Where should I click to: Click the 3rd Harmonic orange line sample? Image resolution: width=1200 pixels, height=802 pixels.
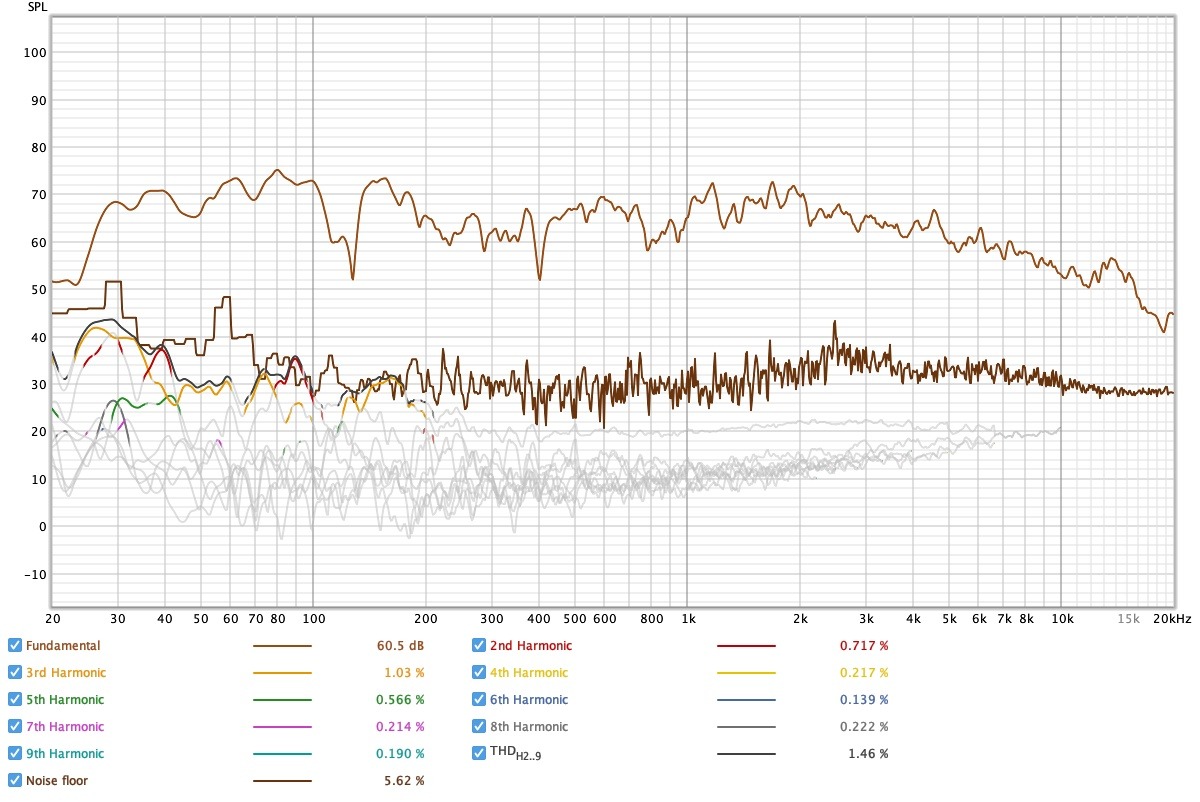282,673
